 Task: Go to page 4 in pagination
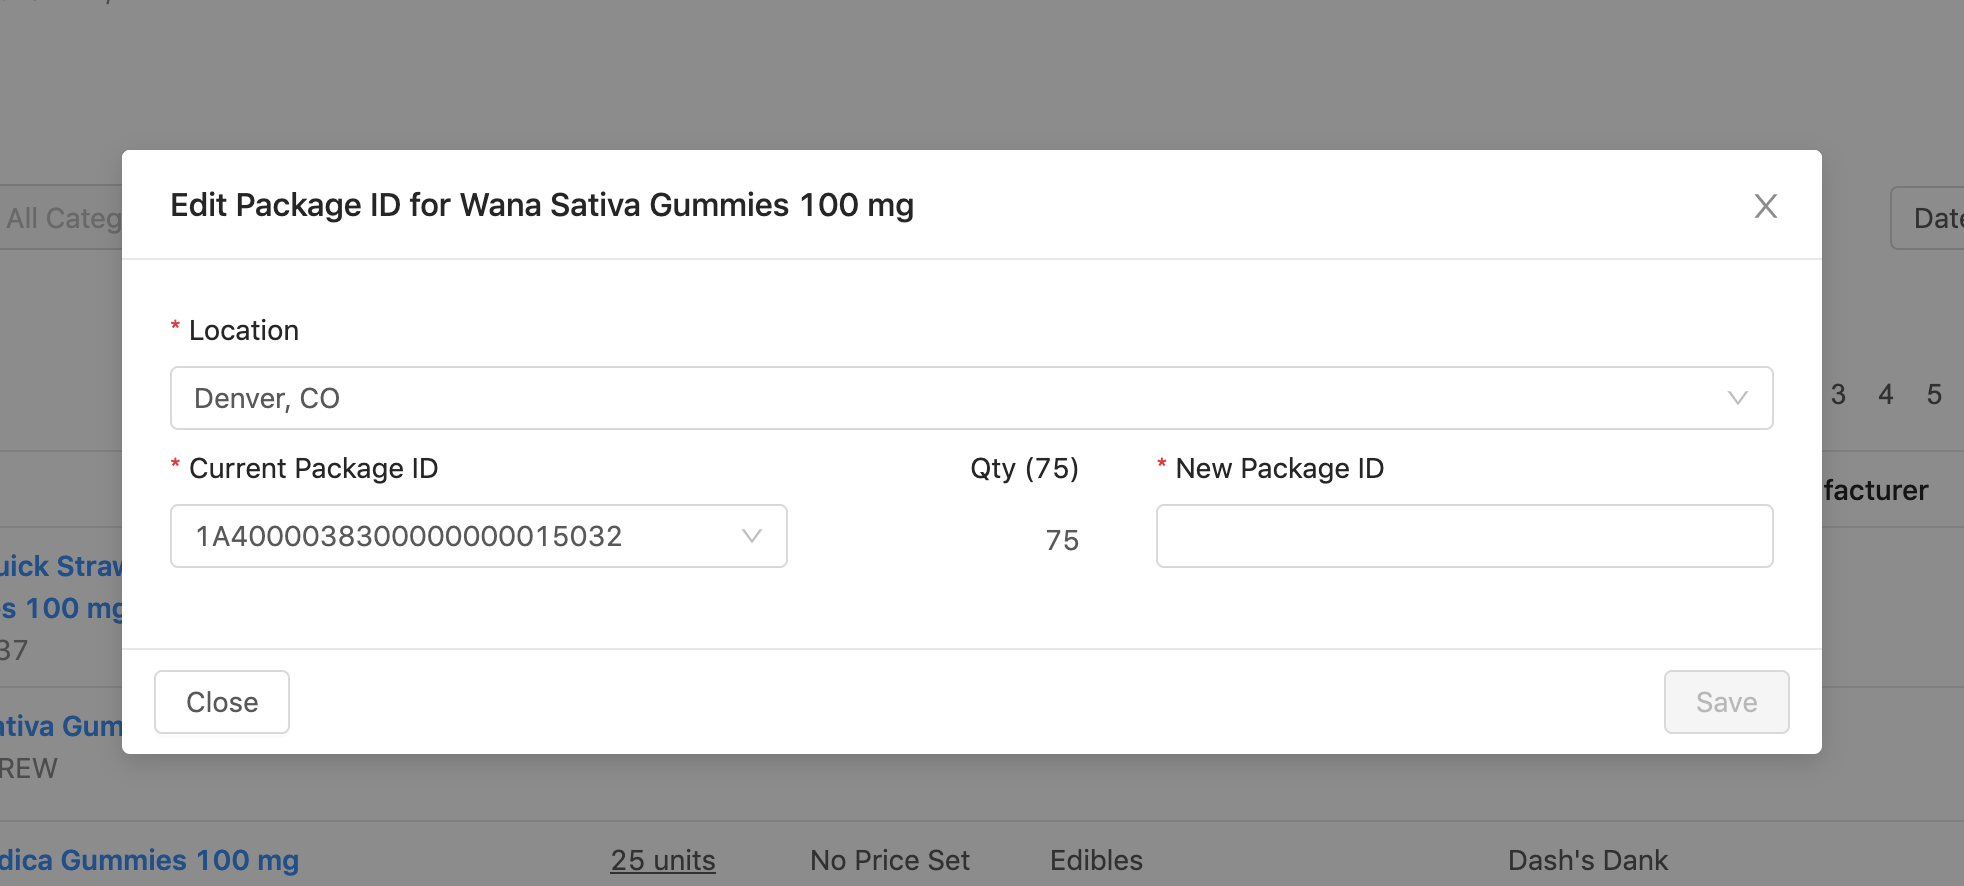click(1886, 395)
